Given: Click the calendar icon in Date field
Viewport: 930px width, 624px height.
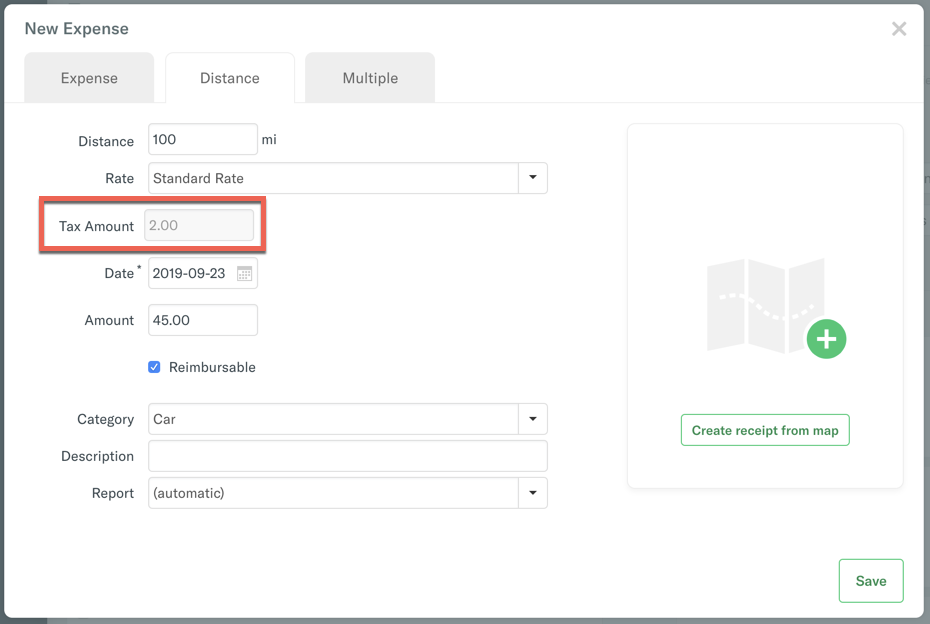Looking at the screenshot, I should (x=244, y=273).
